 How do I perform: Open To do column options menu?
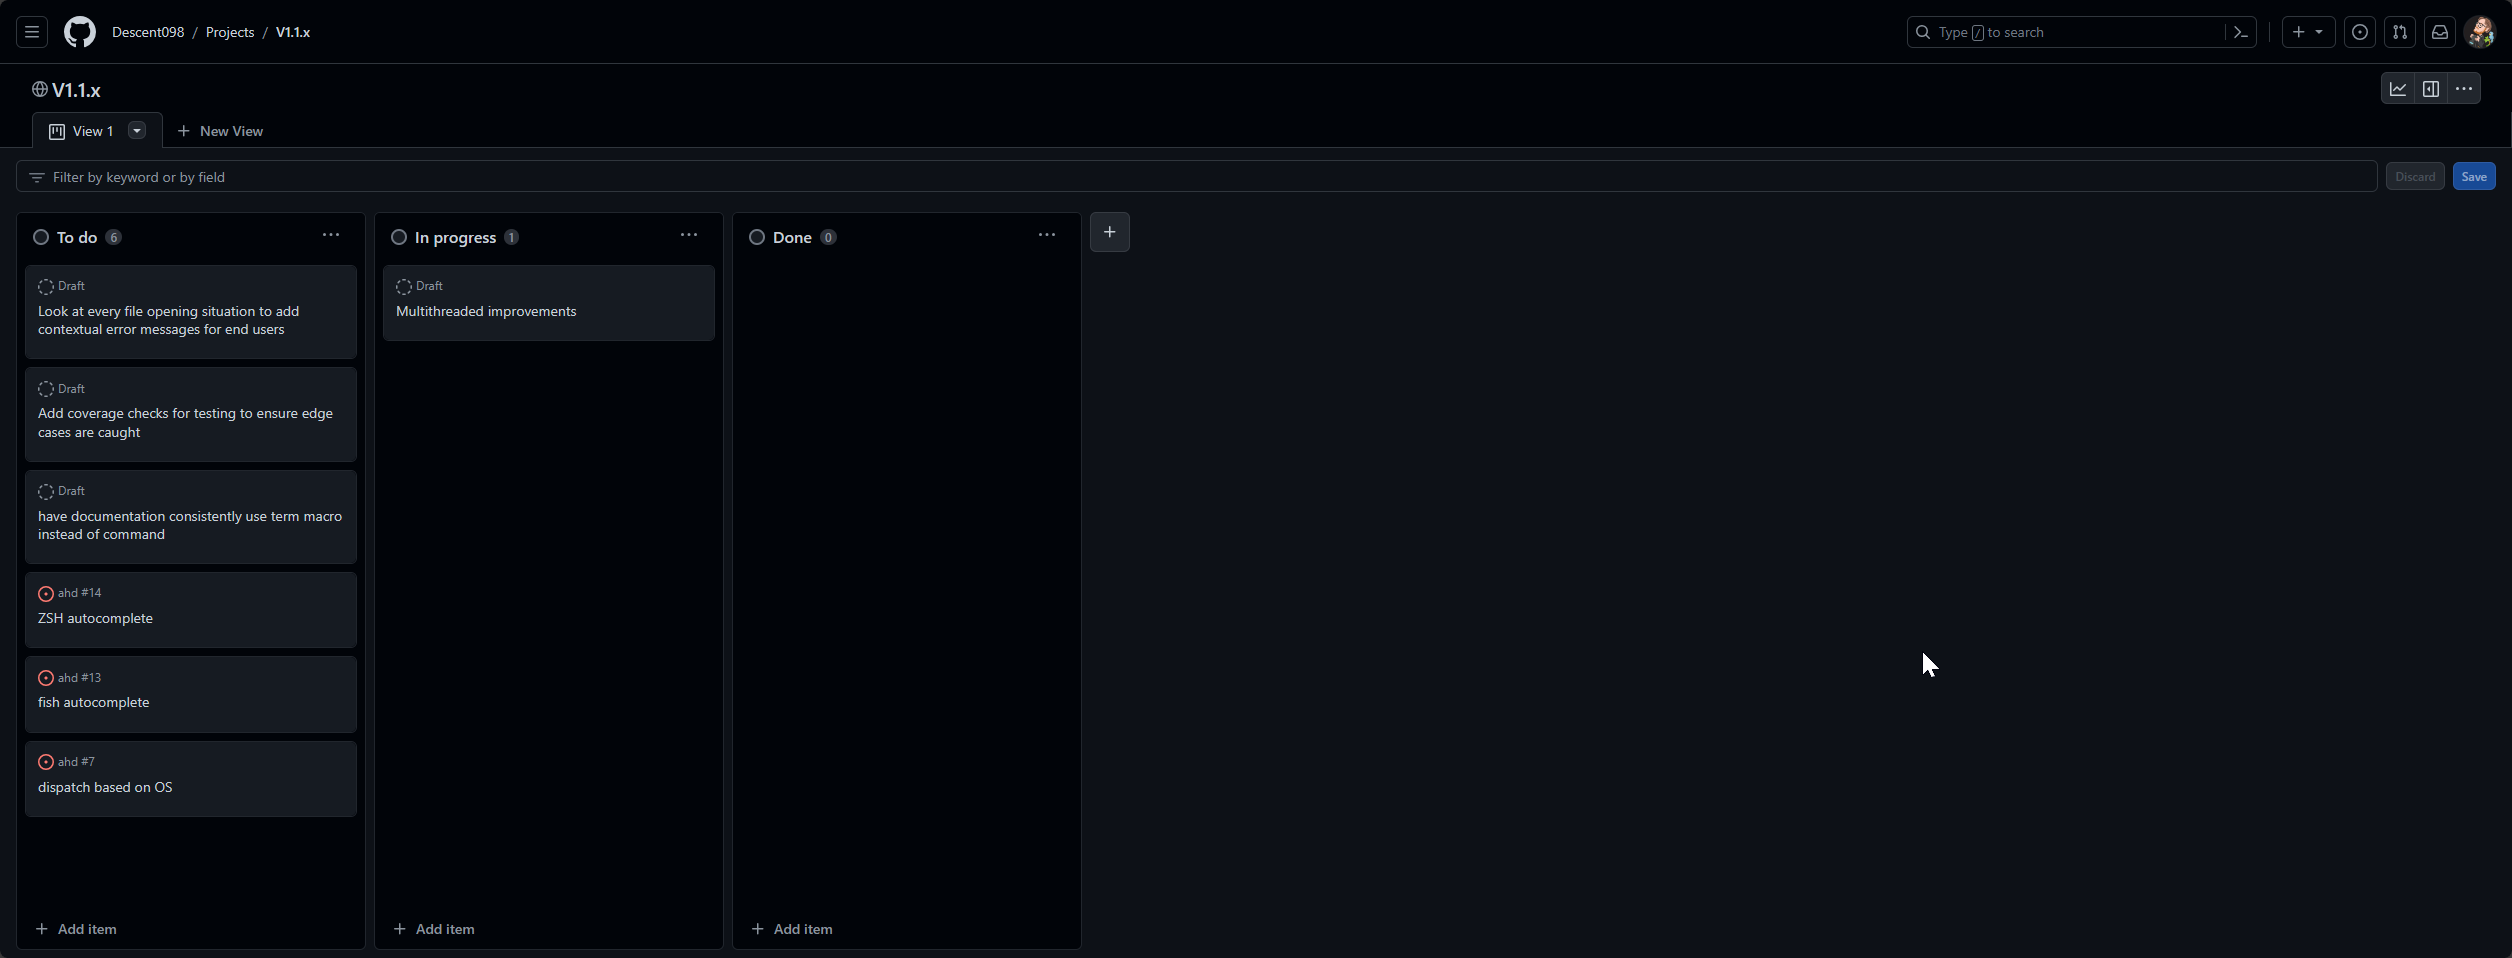tap(331, 235)
